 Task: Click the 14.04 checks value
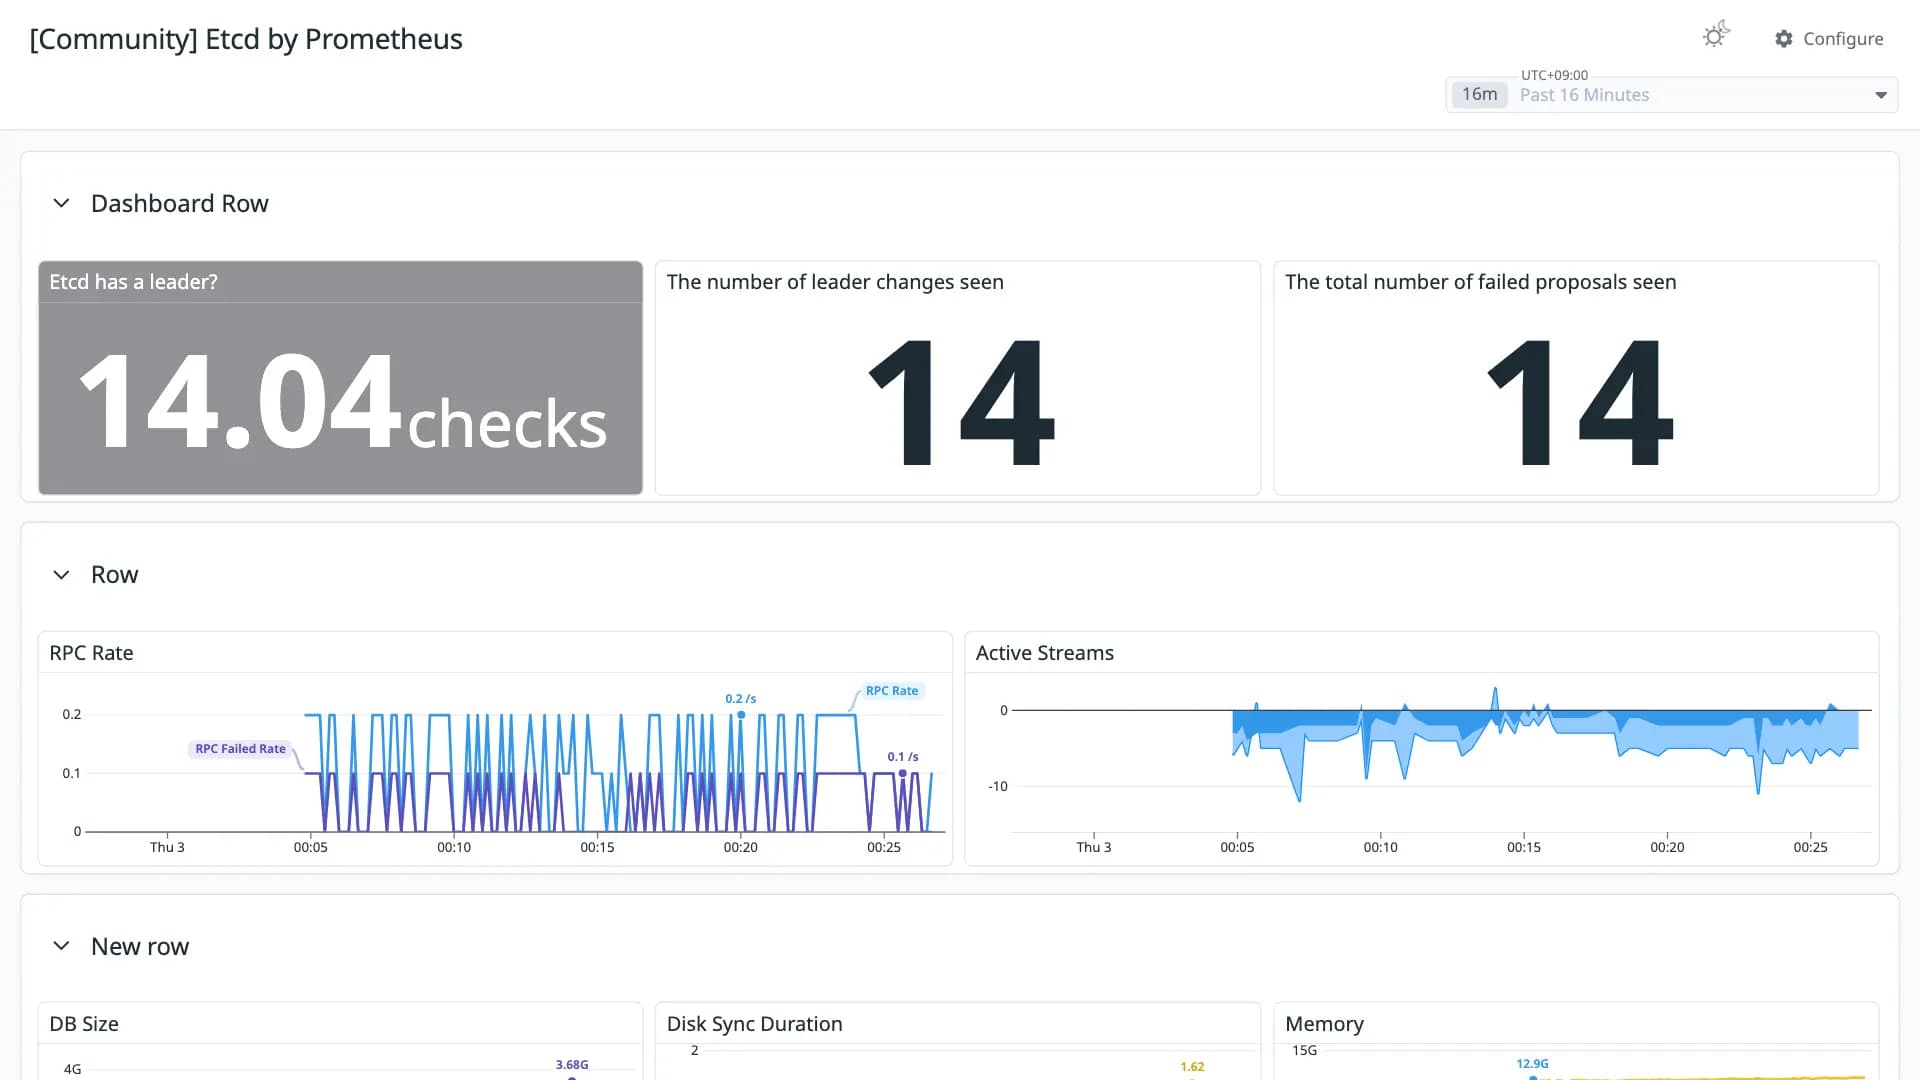coord(341,401)
